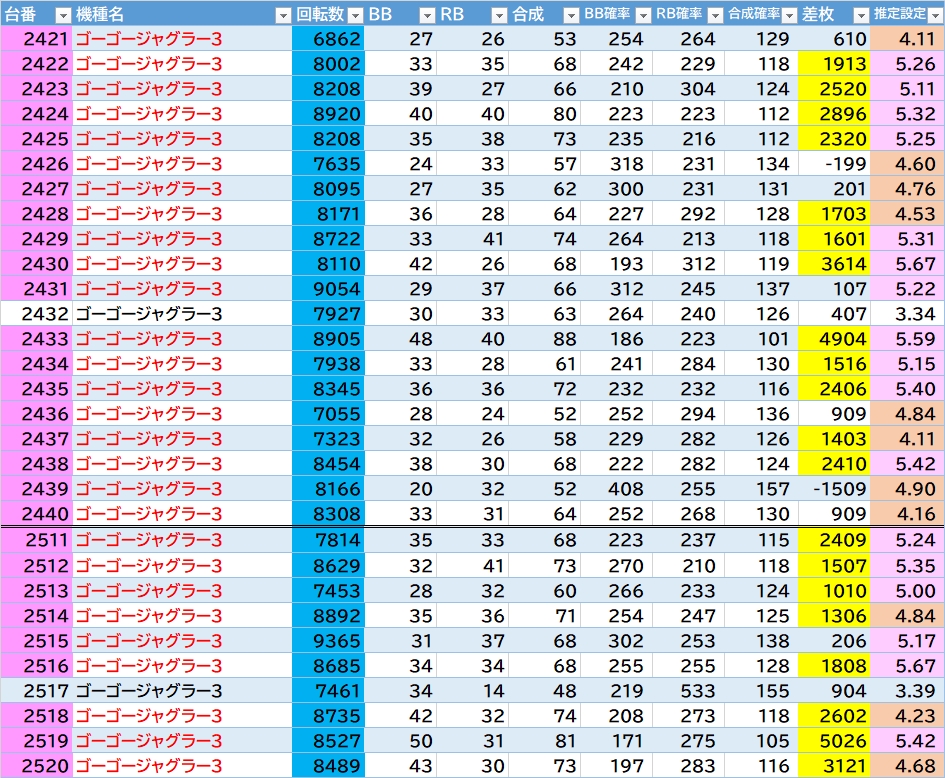Select the spin count cell 8920
Viewport: 945px width, 778px height.
point(328,114)
